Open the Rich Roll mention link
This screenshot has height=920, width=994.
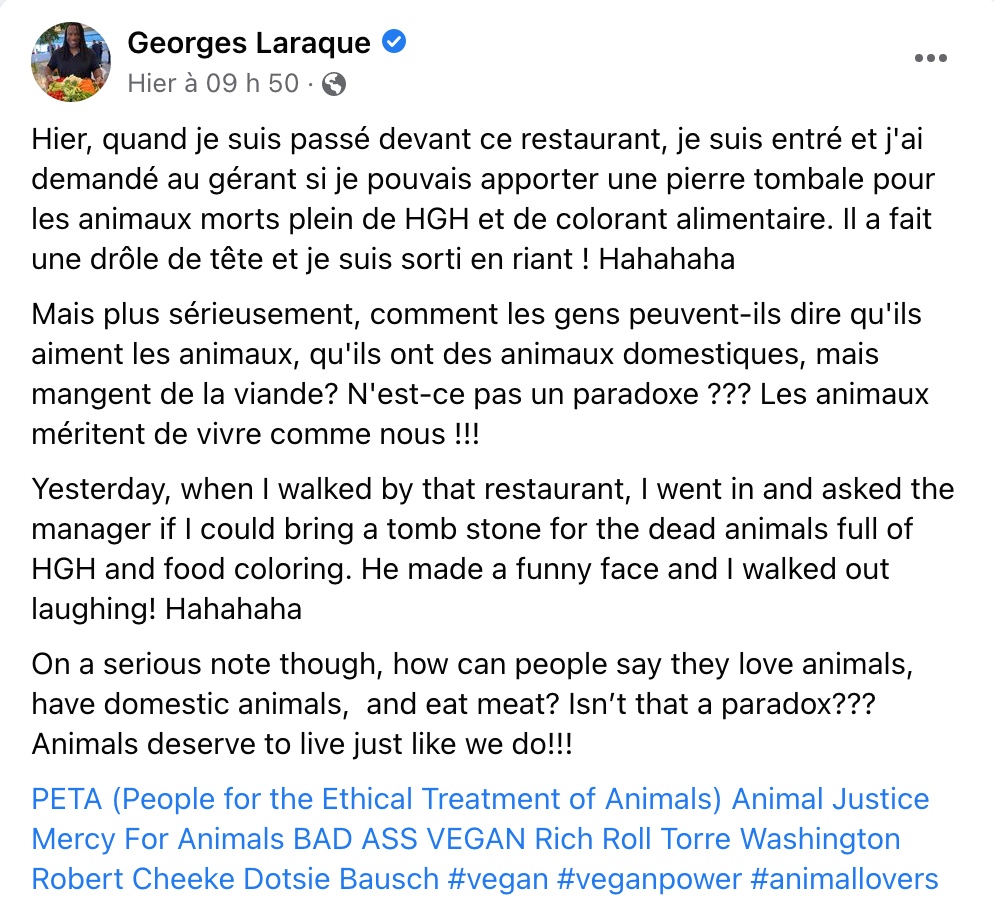[593, 839]
